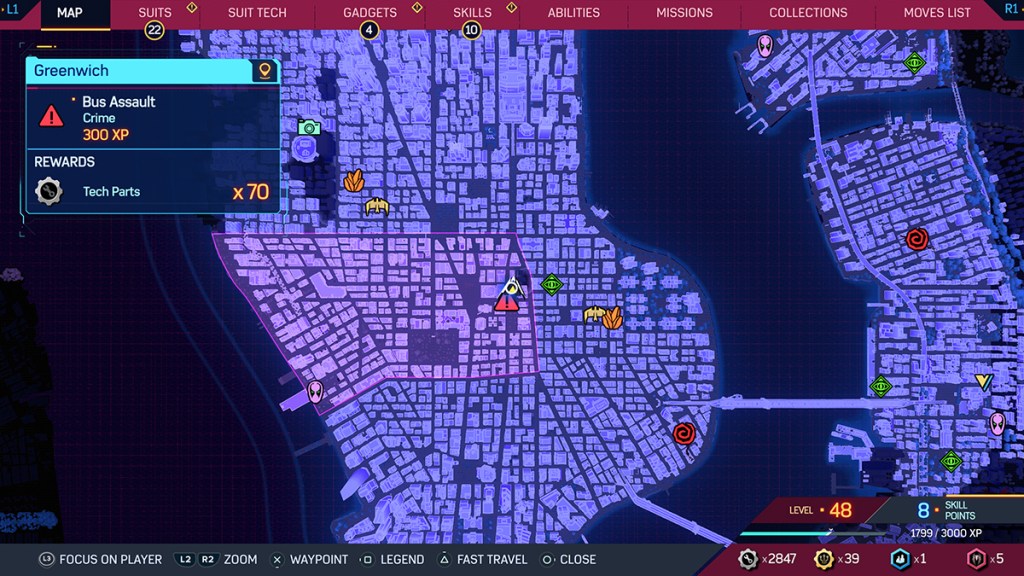The width and height of the screenshot is (1024, 576).
Task: Click the yellow winged icon above the Greenwich district
Action: coord(377,207)
